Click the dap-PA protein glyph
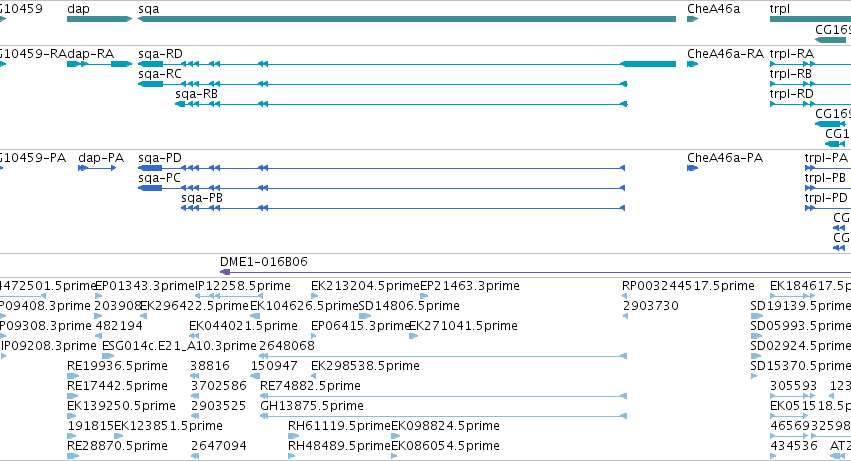The height and width of the screenshot is (461, 851). click(97, 168)
